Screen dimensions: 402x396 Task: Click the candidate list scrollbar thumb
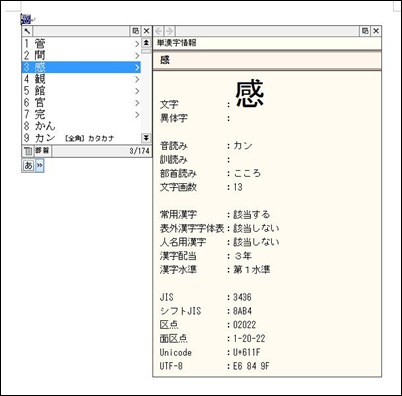coord(146,51)
